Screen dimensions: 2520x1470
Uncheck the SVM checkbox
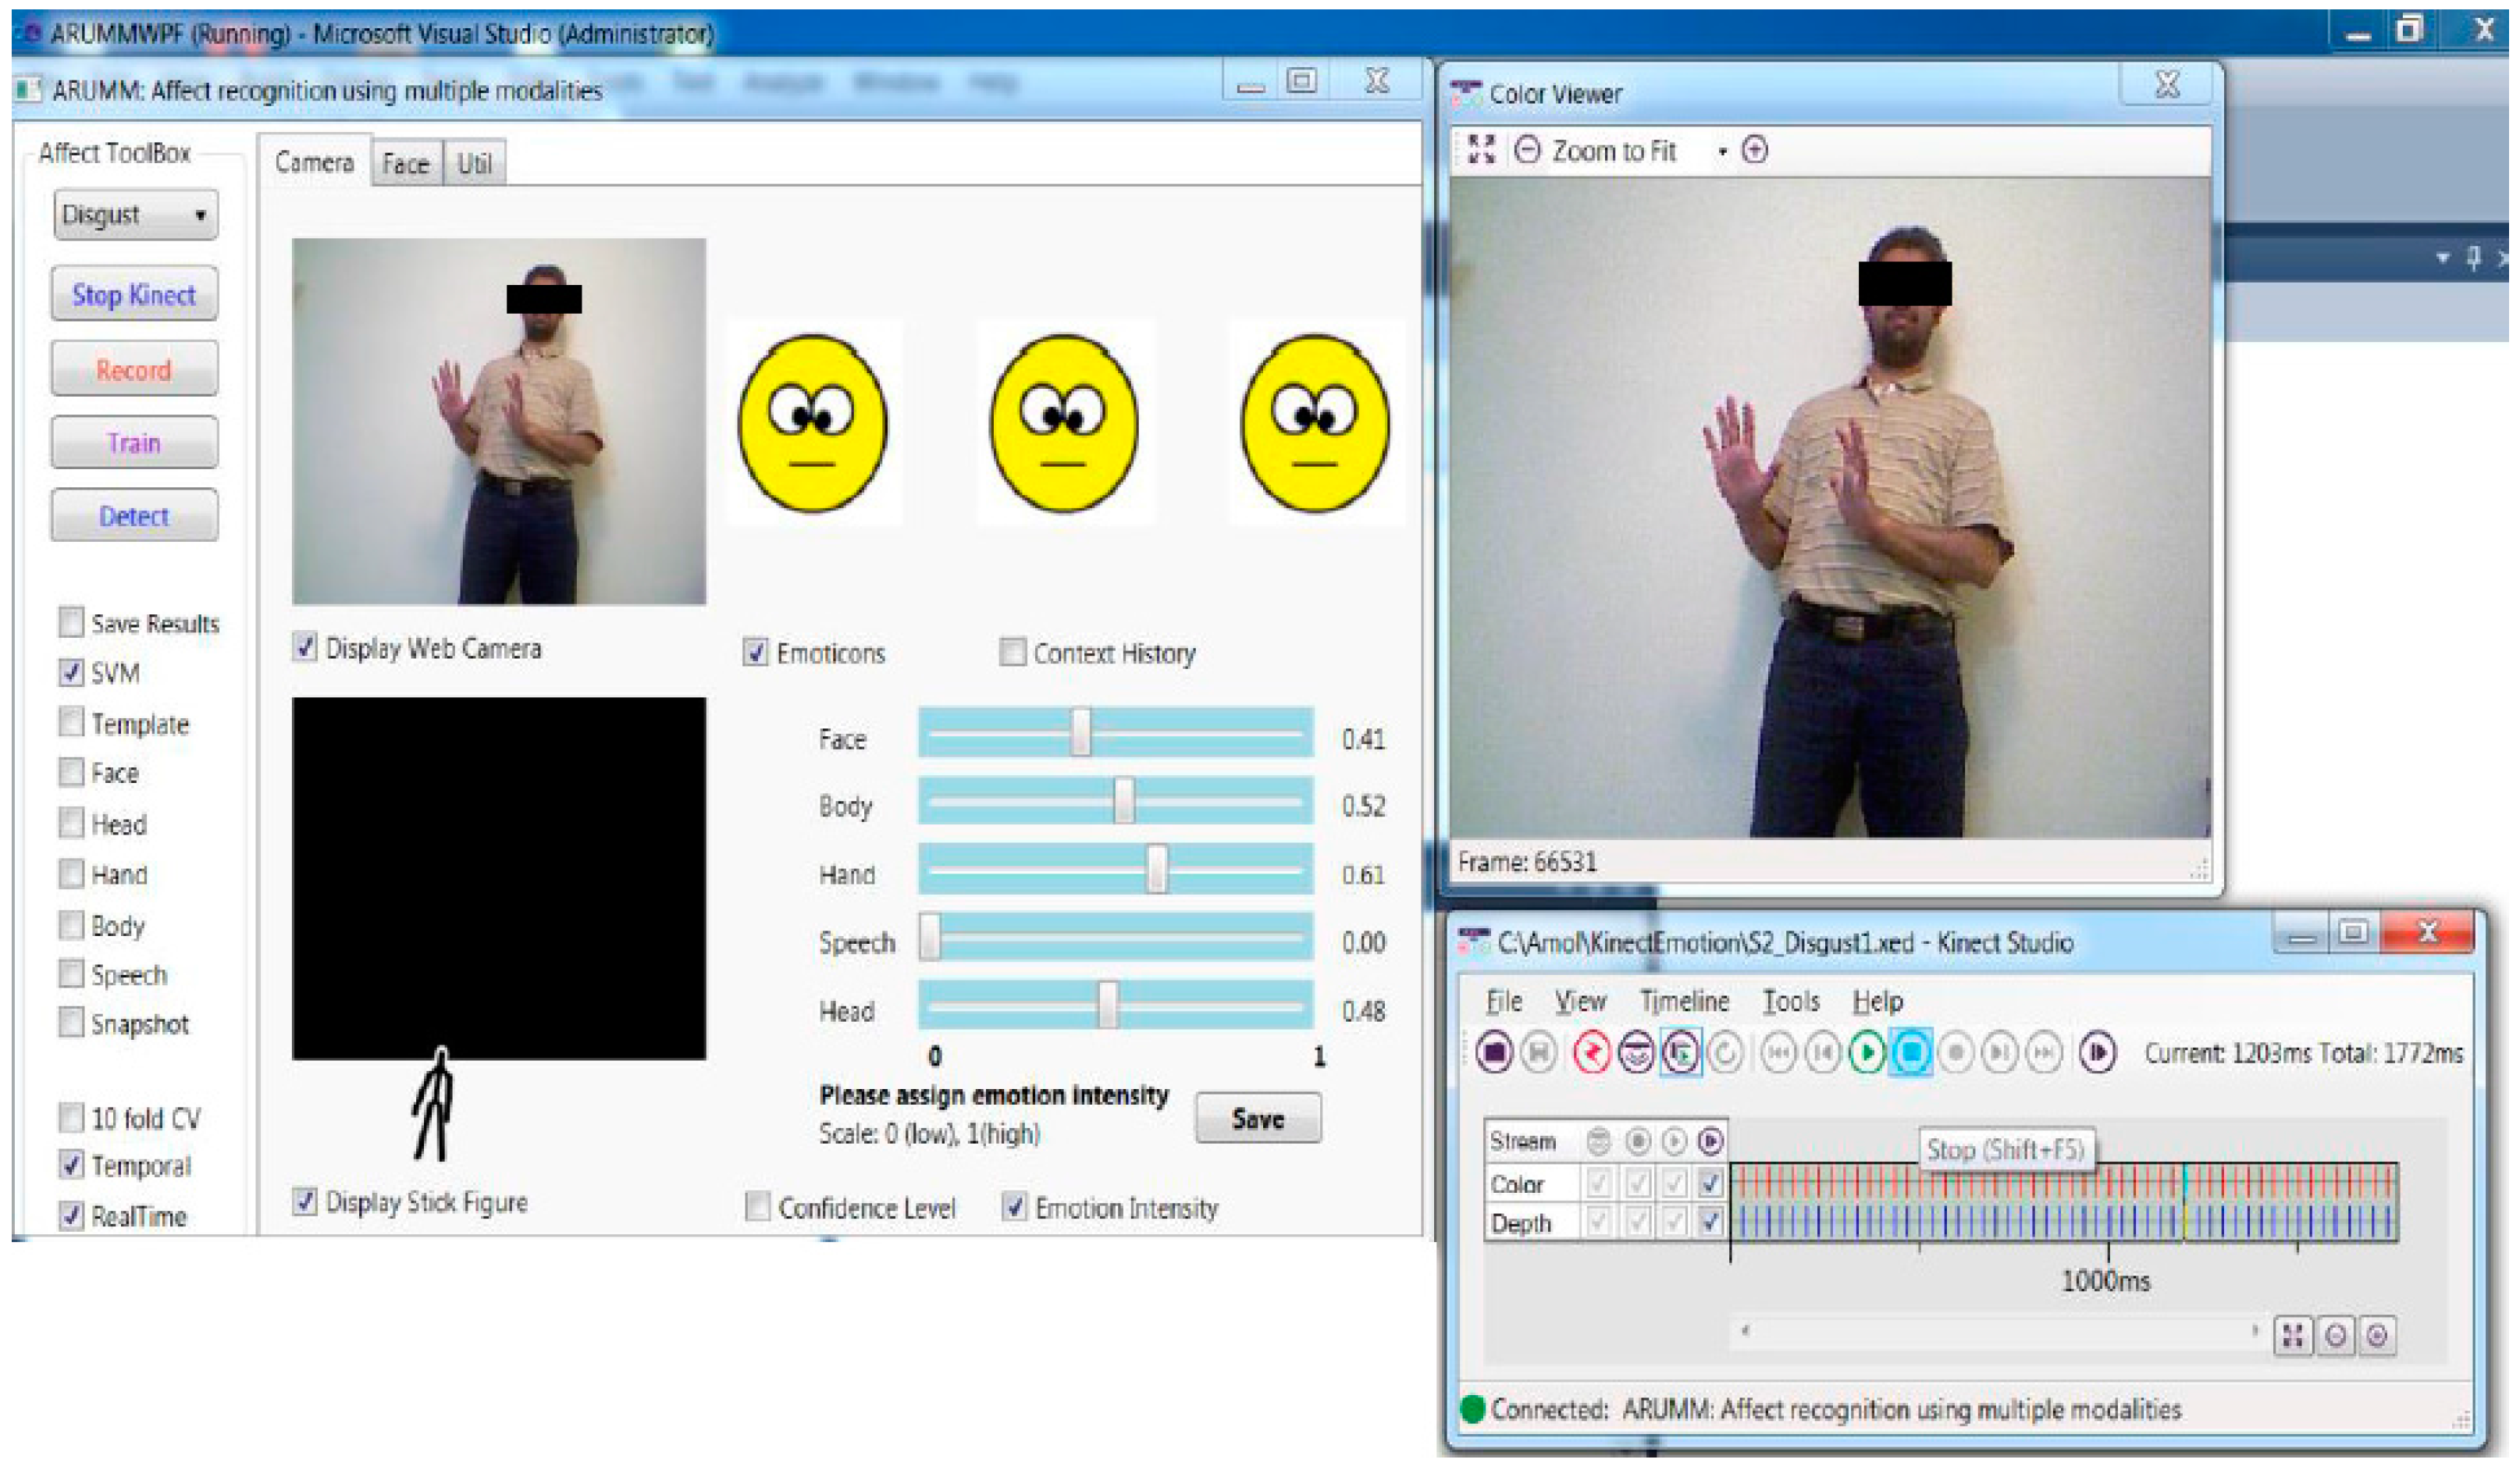click(71, 672)
